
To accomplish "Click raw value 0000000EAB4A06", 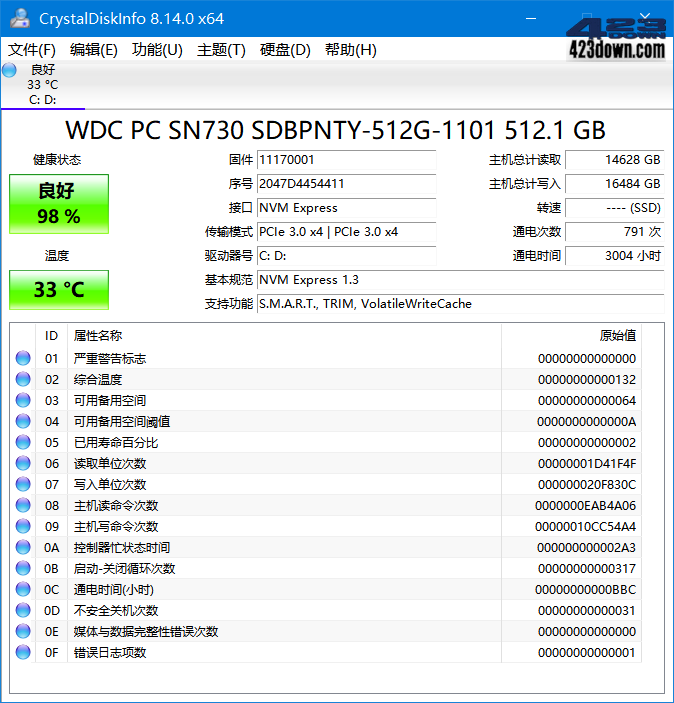I will point(585,506).
